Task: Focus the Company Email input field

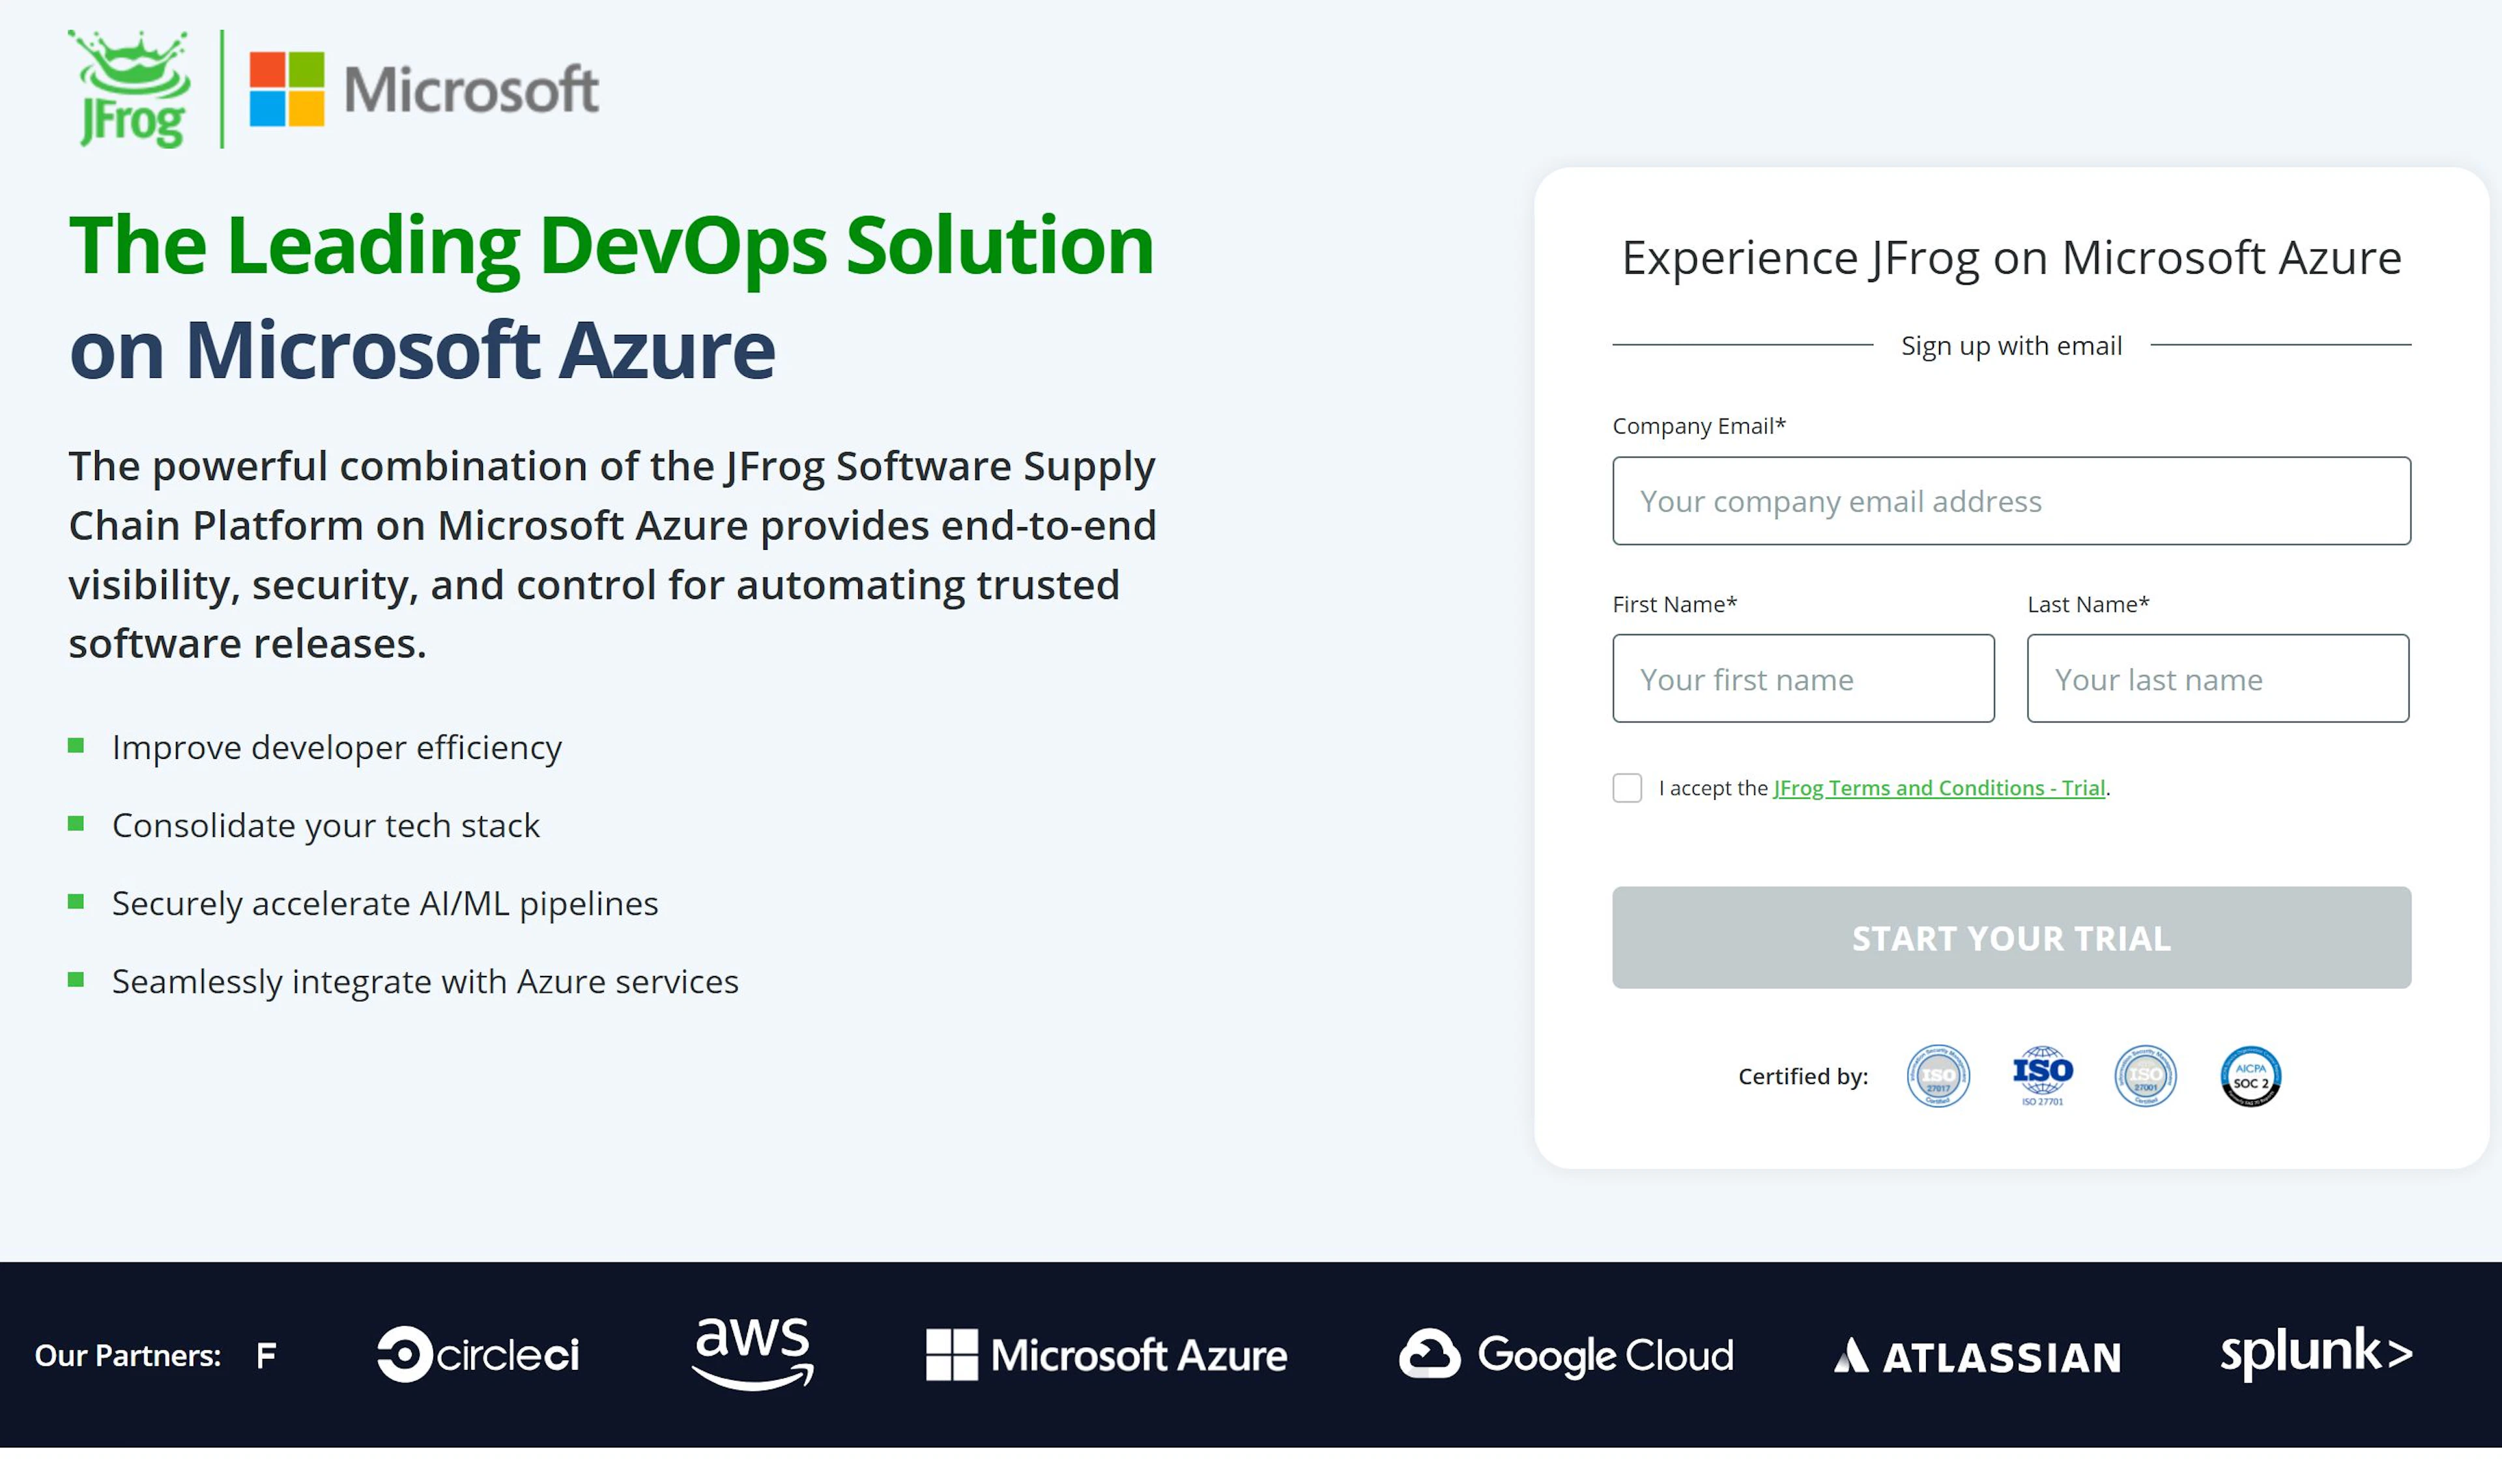Action: pyautogui.click(x=2011, y=501)
